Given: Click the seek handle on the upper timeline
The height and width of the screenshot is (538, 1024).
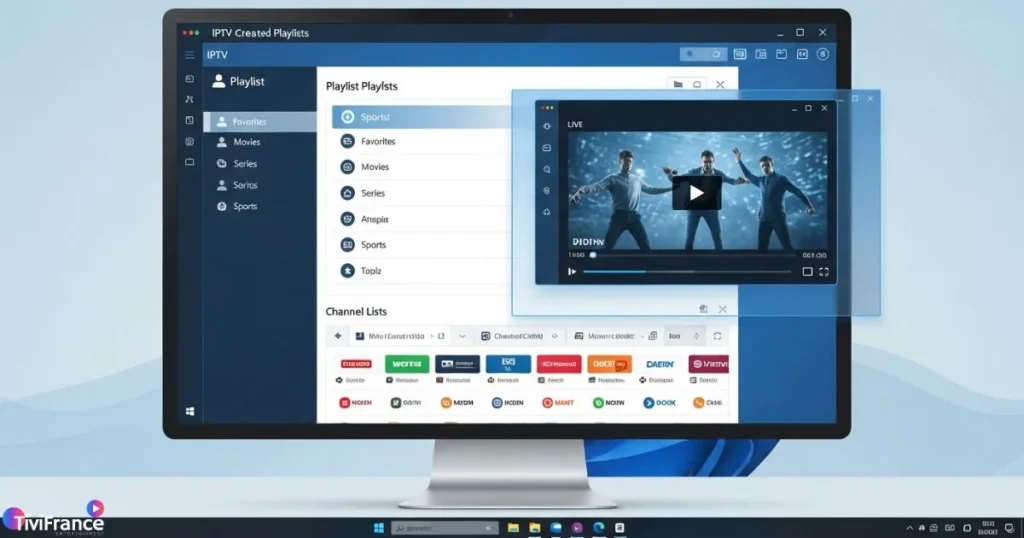Looking at the screenshot, I should (593, 255).
